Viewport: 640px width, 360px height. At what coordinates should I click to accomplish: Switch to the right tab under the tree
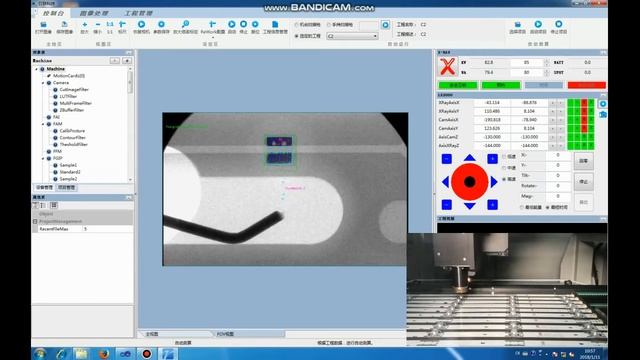[66, 187]
